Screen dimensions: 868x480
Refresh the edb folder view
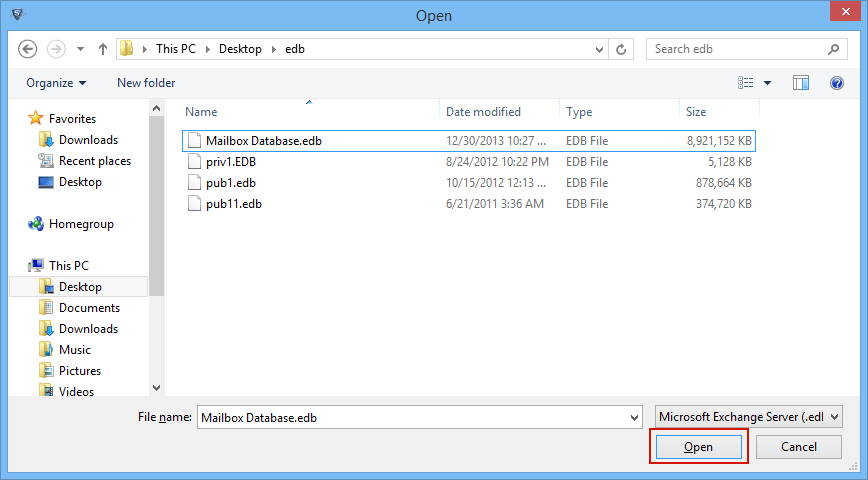pyautogui.click(x=621, y=49)
